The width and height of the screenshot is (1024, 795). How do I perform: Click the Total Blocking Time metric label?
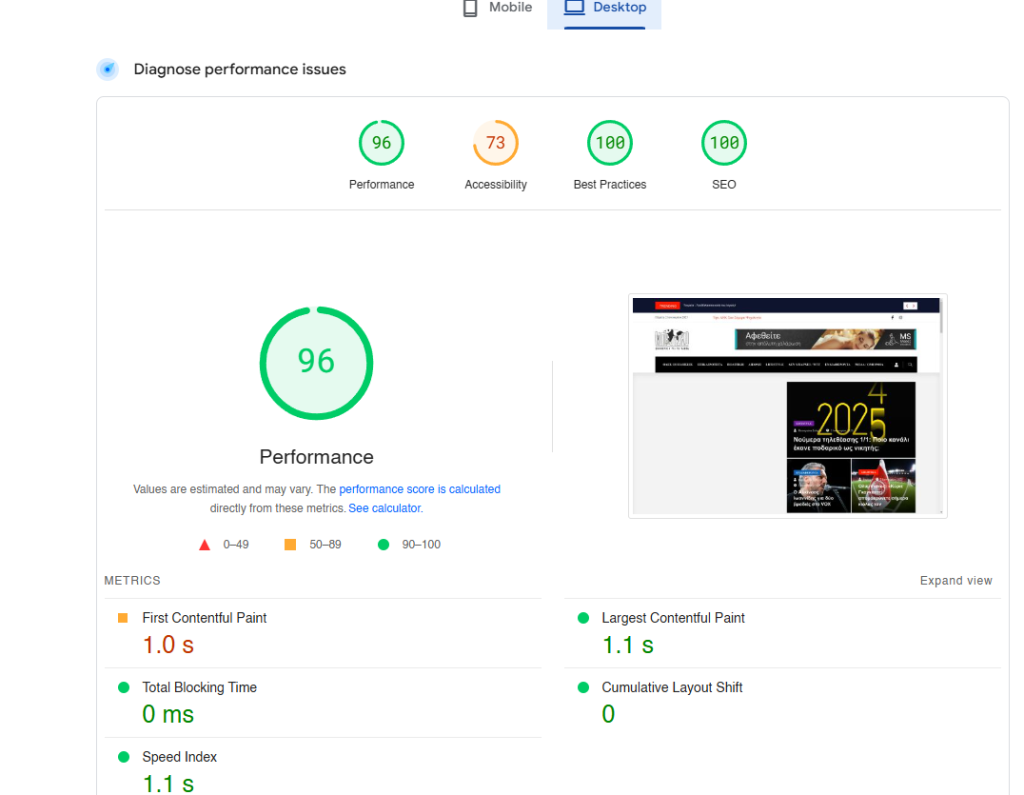tap(199, 687)
